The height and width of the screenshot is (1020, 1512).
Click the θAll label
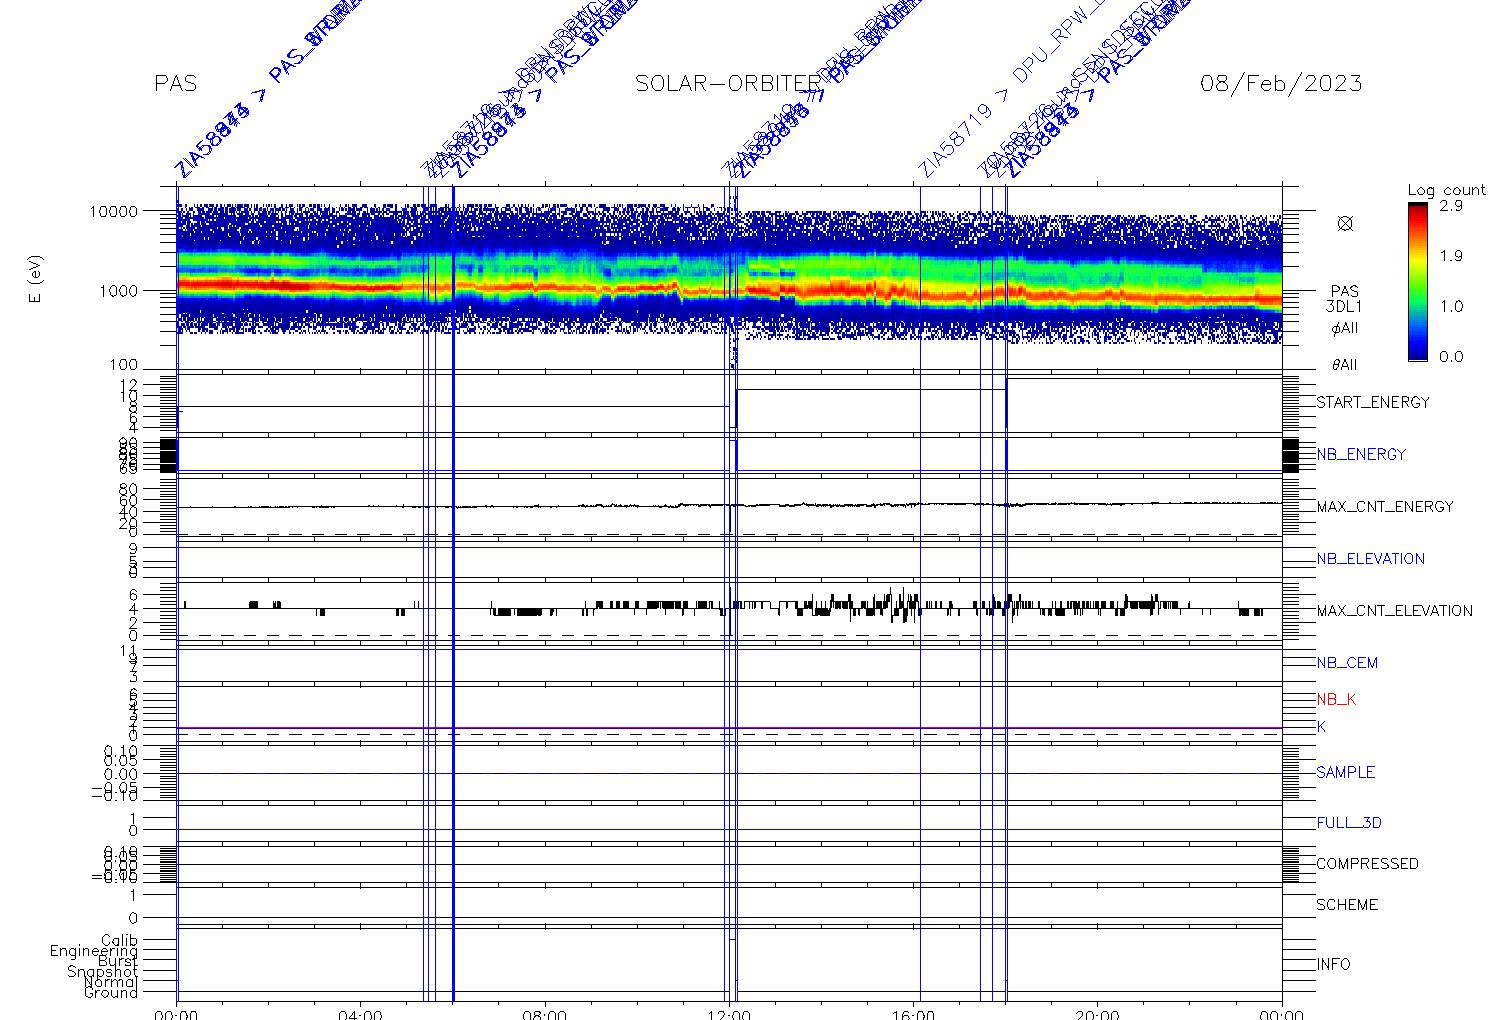1344,366
